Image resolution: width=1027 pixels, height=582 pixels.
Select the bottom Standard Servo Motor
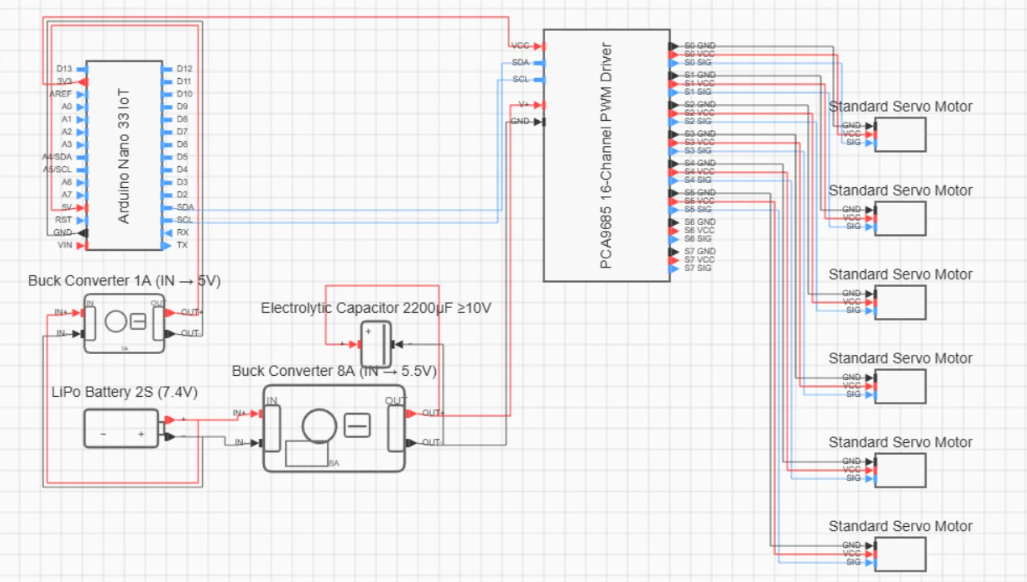(900, 553)
